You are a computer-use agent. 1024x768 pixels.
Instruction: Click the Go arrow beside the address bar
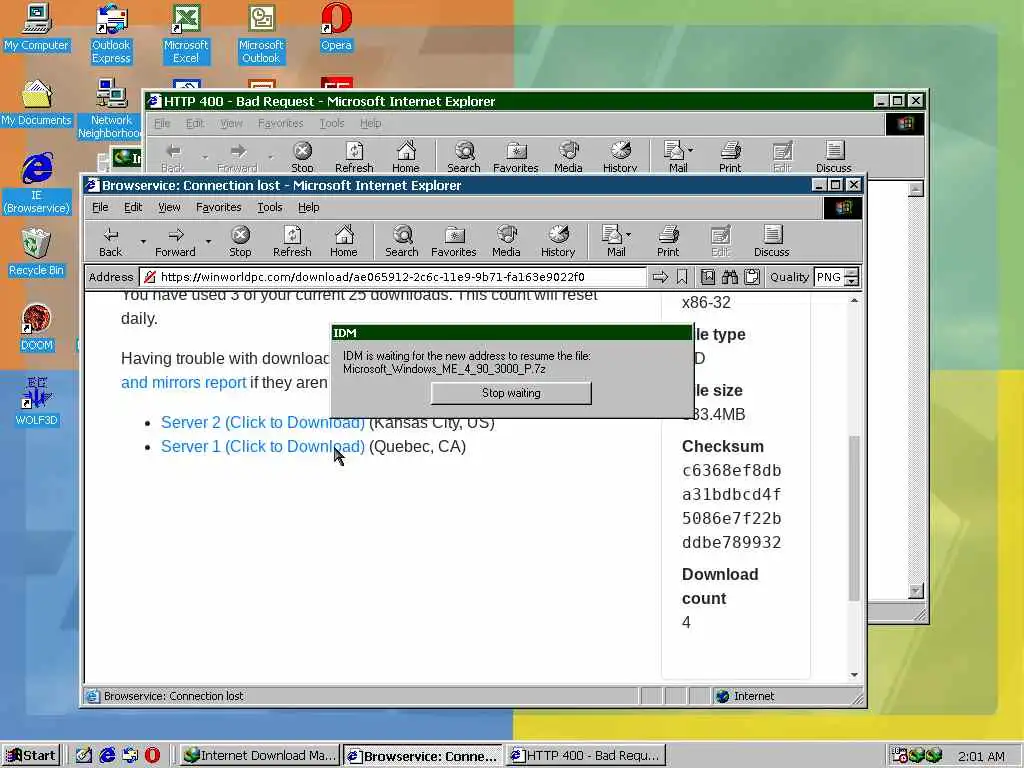pos(660,277)
